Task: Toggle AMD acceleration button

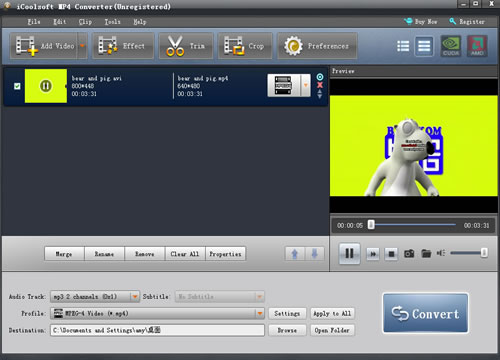Action: point(477,46)
